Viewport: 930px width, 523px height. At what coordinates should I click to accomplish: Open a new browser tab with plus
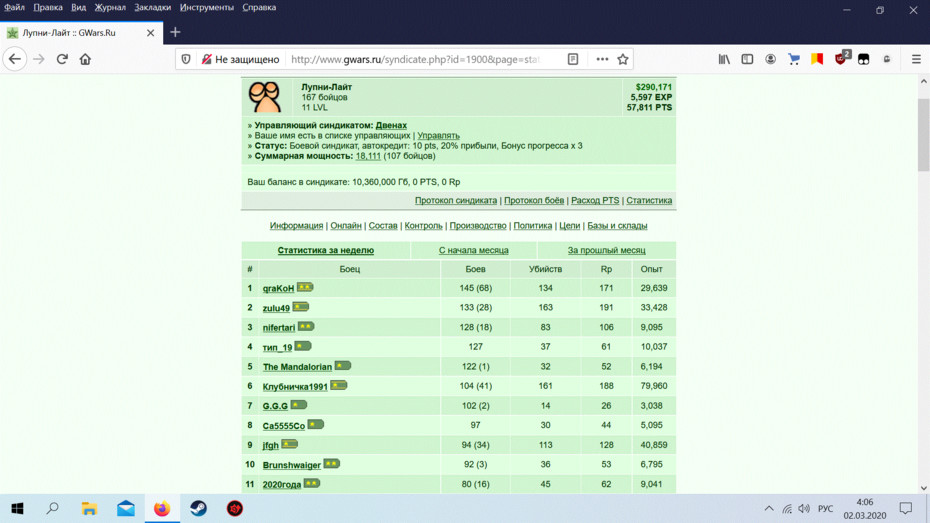coord(175,33)
